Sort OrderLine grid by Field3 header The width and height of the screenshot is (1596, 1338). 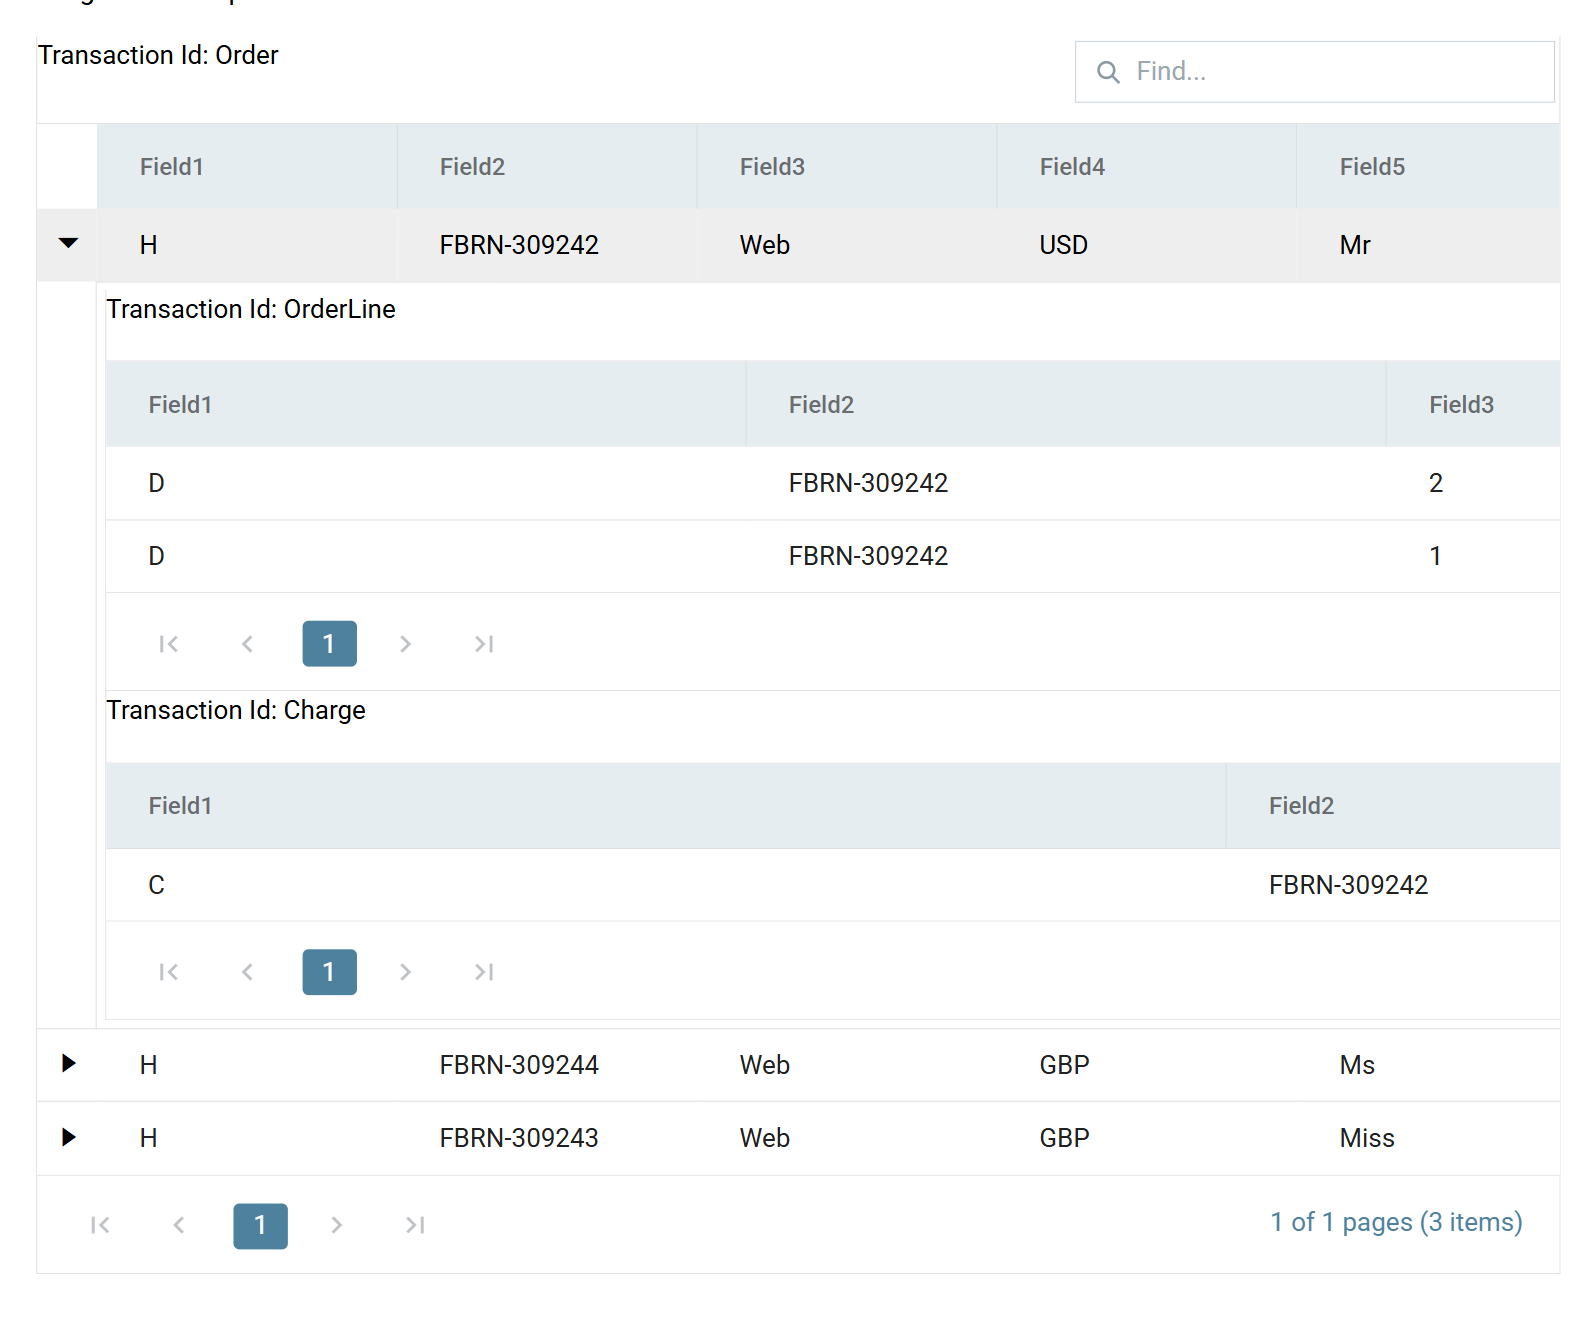coord(1474,405)
